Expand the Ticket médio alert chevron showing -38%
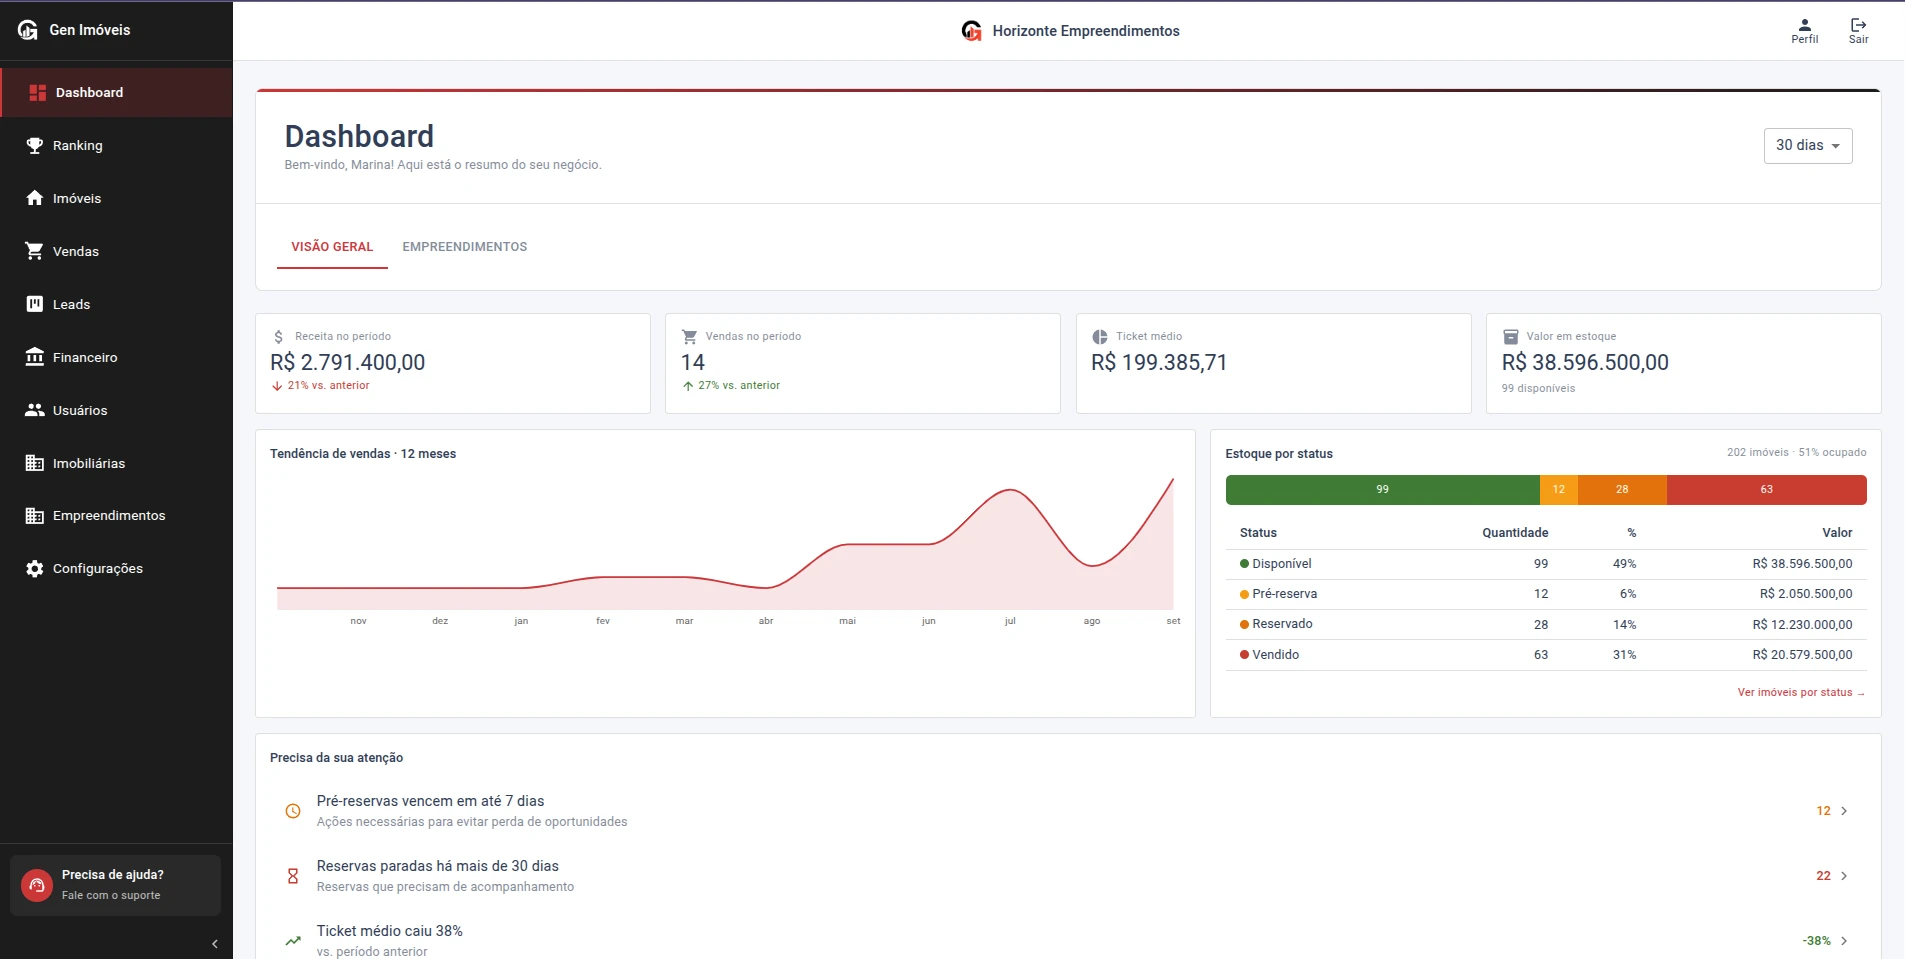Viewport: 1905px width, 959px height. tap(1844, 941)
